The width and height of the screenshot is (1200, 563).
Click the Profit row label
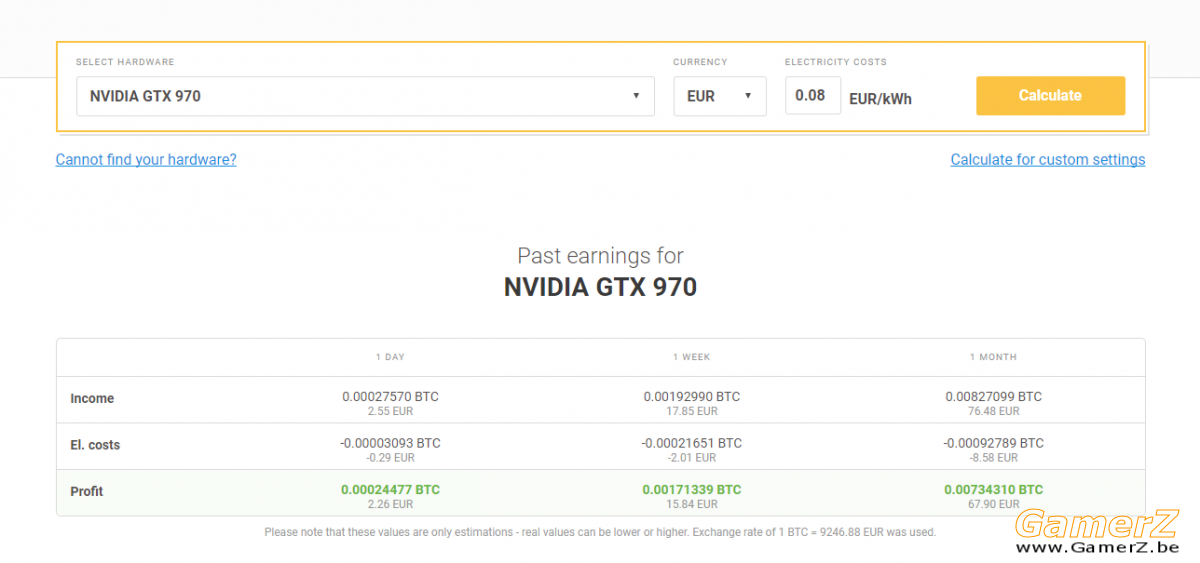pos(87,492)
